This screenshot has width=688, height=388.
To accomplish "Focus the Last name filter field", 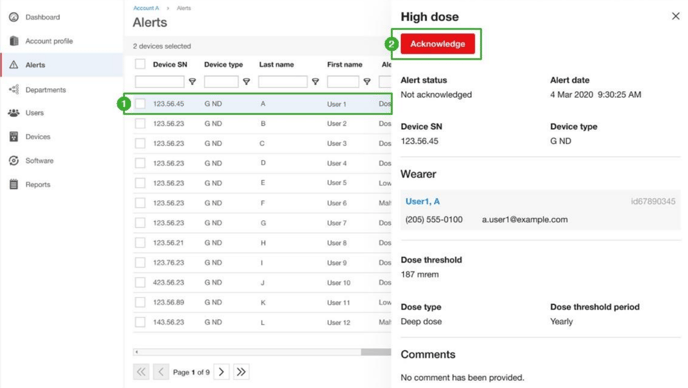I will [283, 82].
